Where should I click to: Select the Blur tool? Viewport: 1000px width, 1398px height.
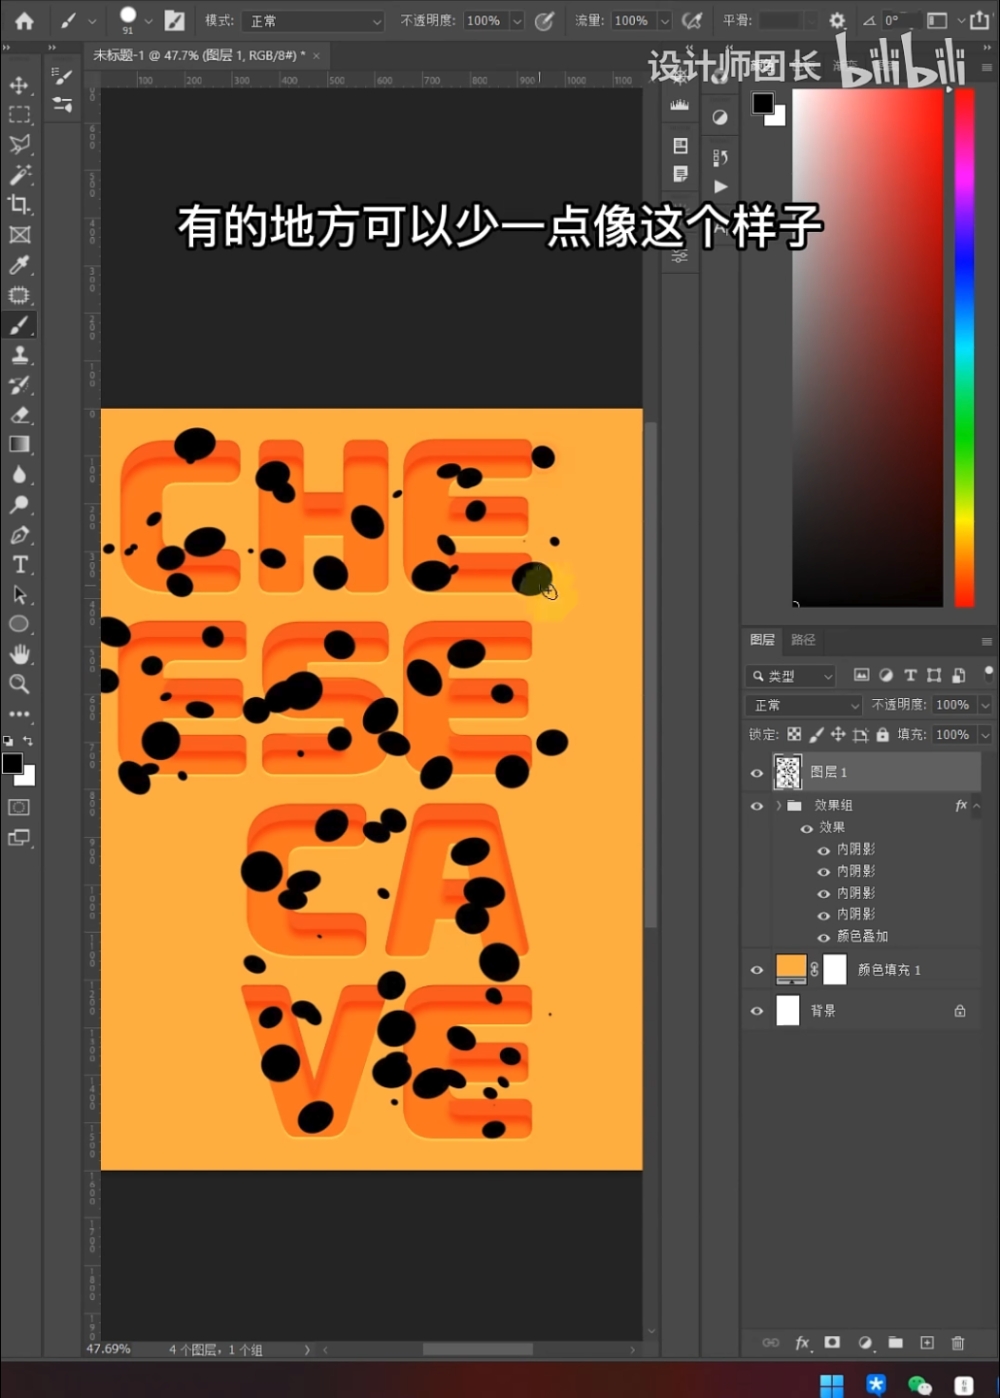pos(19,474)
